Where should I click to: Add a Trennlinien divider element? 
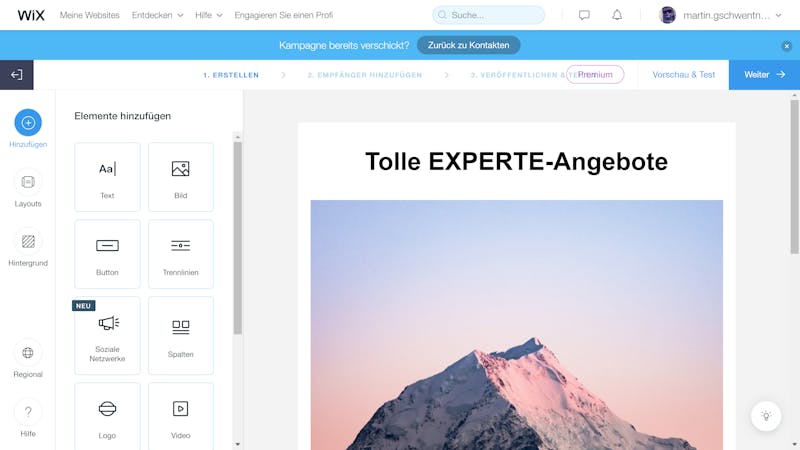pos(181,254)
